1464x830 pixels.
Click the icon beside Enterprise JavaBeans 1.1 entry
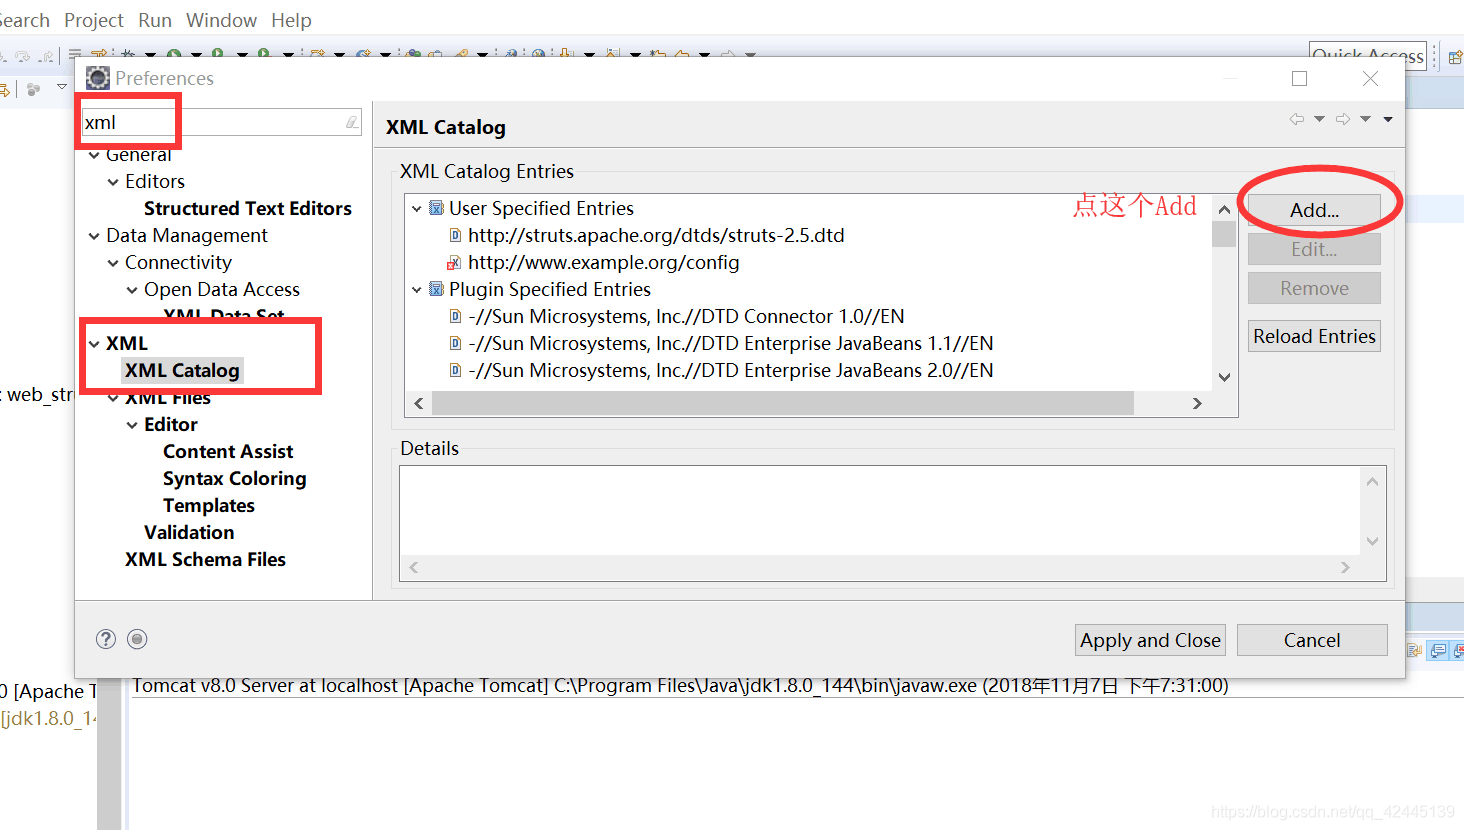(456, 343)
